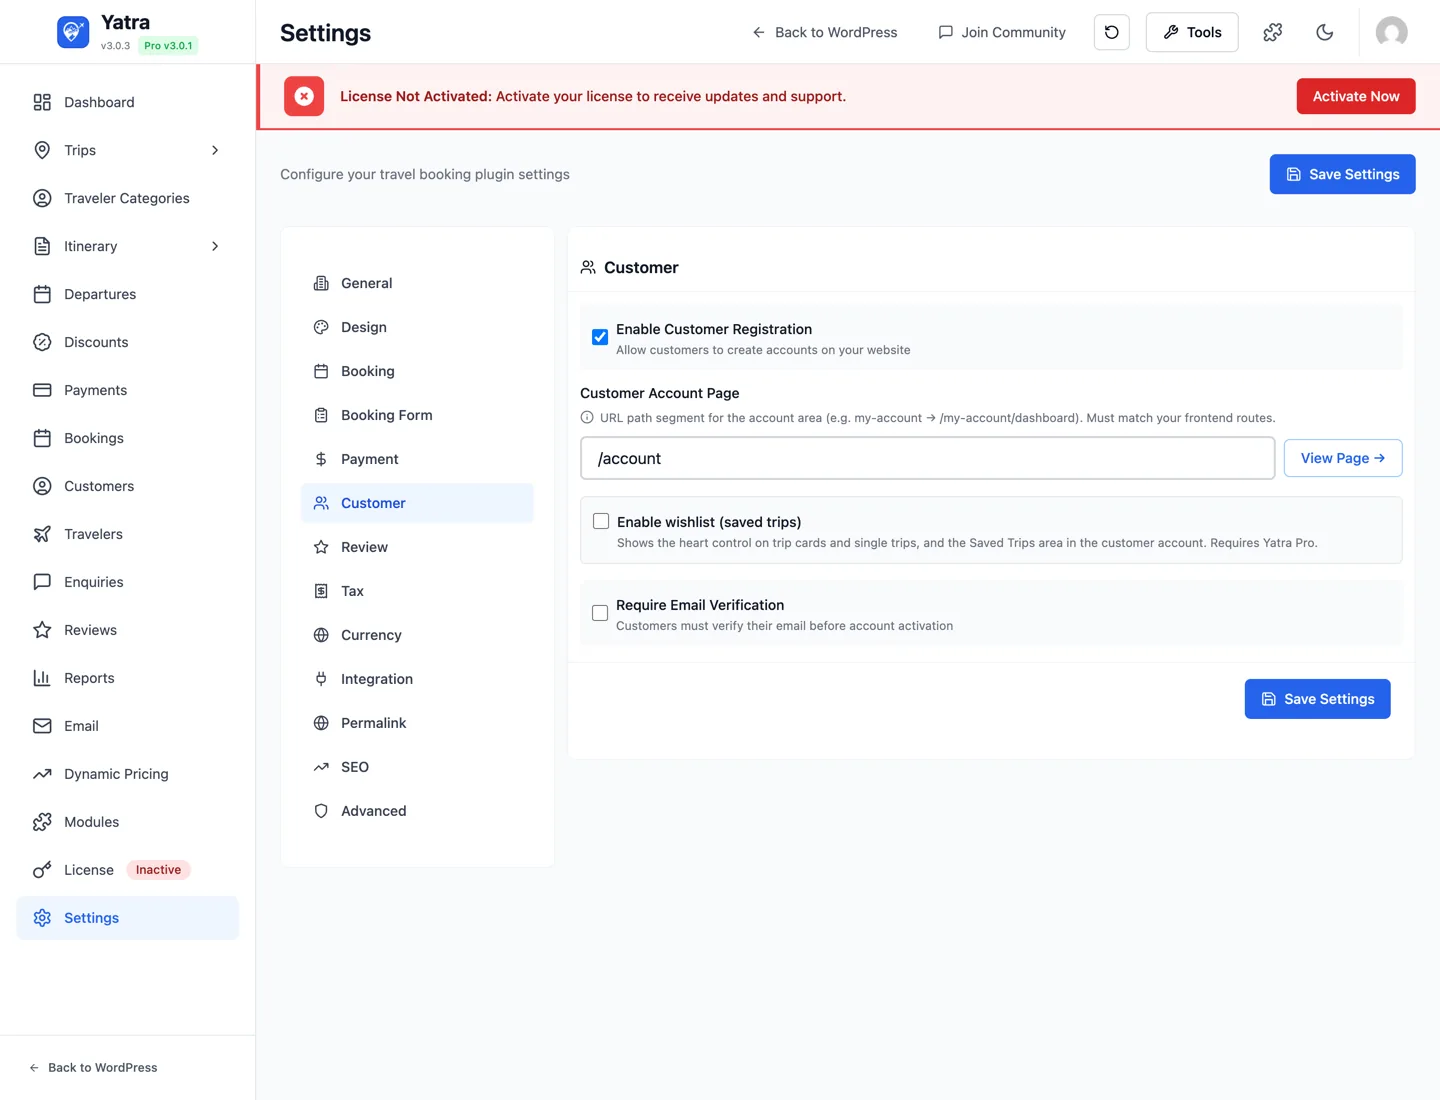Click the Currency globe icon
This screenshot has width=1440, height=1100.
(x=321, y=635)
